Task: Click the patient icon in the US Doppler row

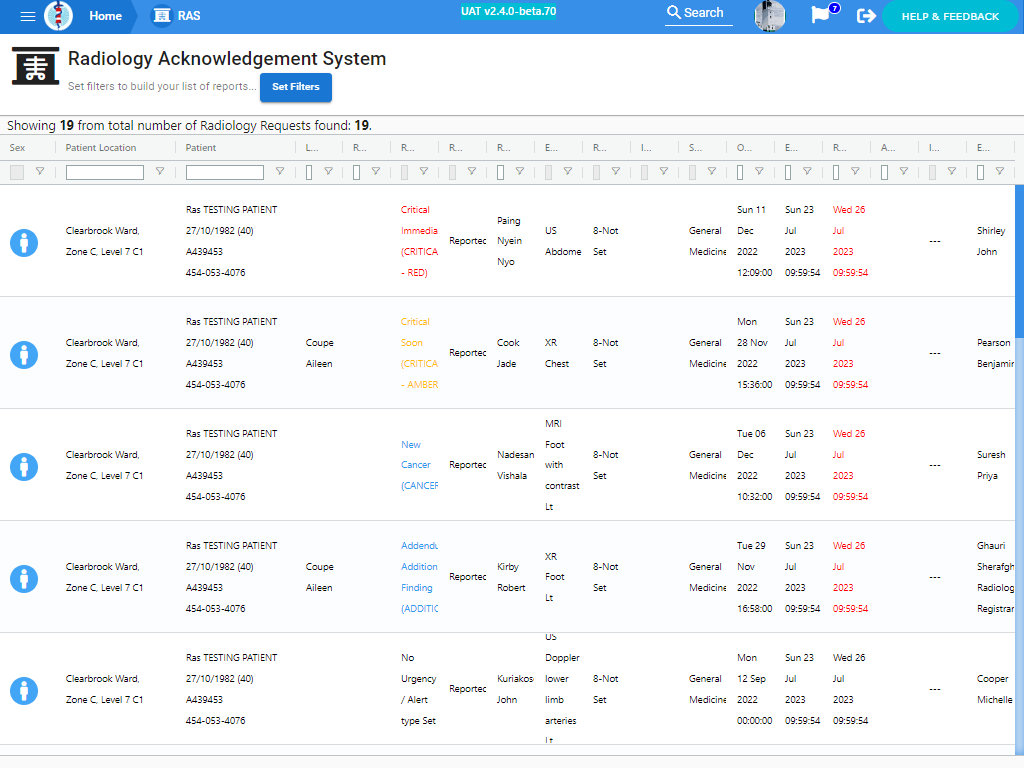Action: point(24,691)
